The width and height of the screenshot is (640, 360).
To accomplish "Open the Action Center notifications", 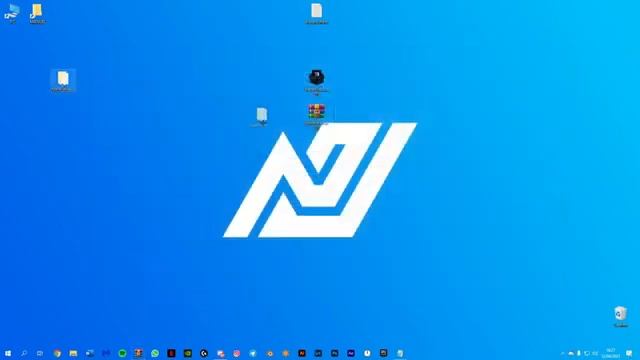I will pyautogui.click(x=629, y=353).
